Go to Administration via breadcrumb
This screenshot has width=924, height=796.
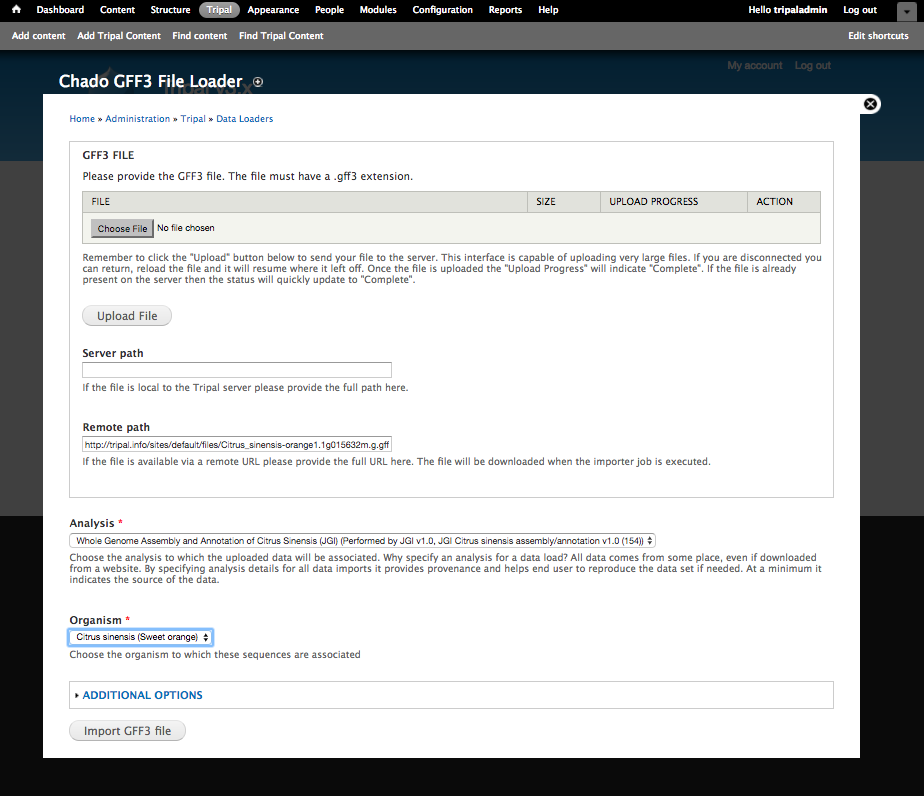point(138,119)
